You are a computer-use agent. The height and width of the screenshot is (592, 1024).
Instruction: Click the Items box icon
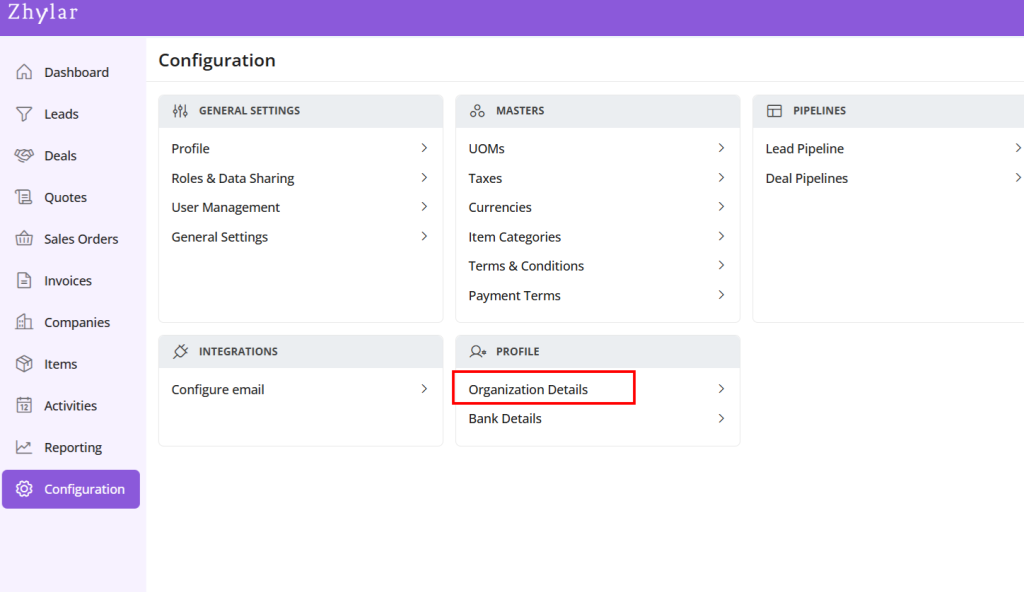coord(24,364)
